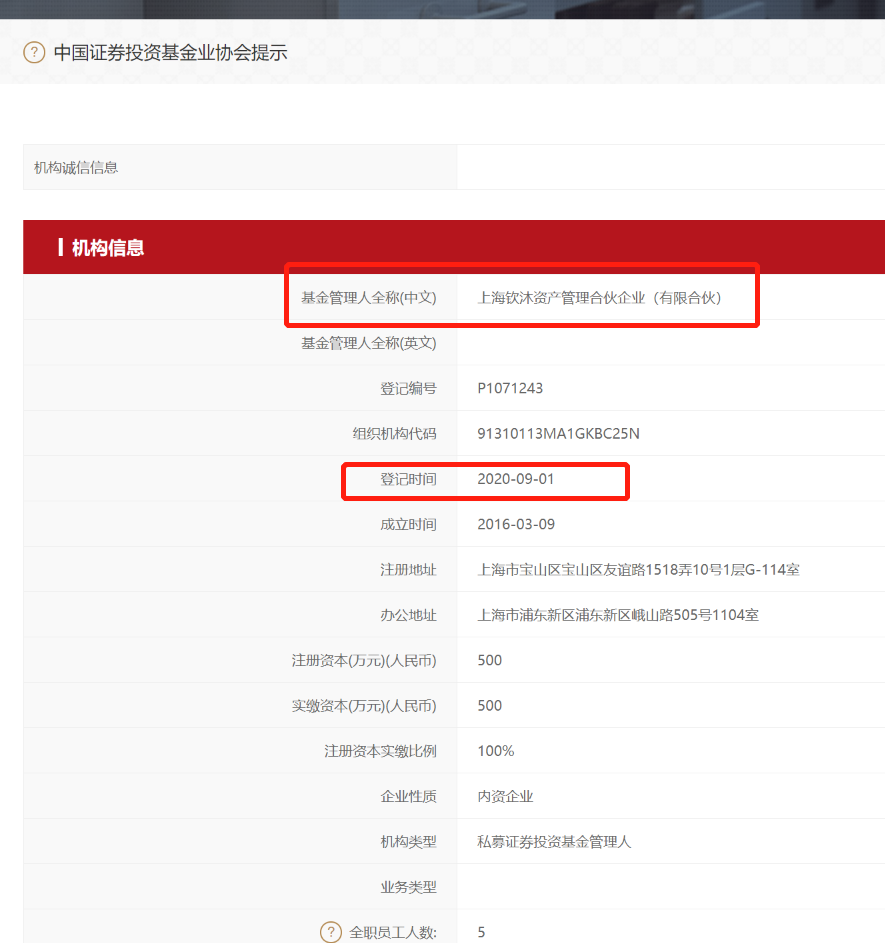The height and width of the screenshot is (943, 885).
Task: Click the registration date 2020-09-01
Action: click(x=515, y=479)
